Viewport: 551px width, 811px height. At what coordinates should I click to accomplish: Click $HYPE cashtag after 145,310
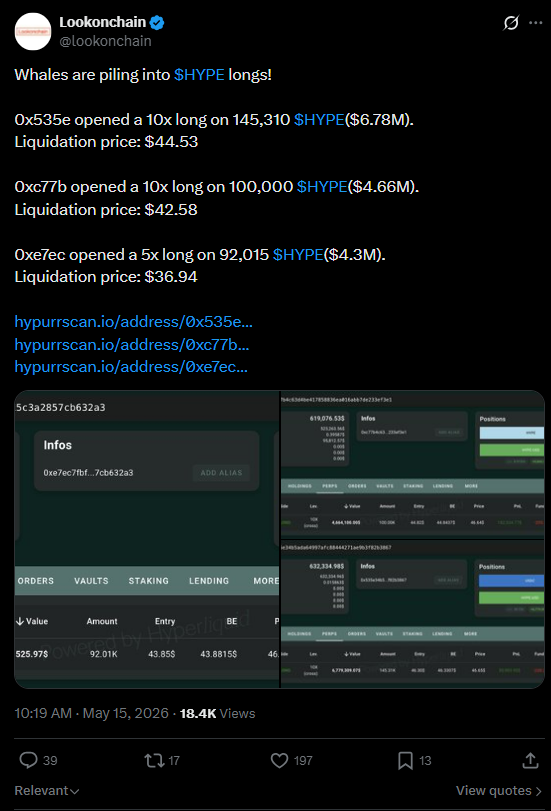[x=319, y=119]
